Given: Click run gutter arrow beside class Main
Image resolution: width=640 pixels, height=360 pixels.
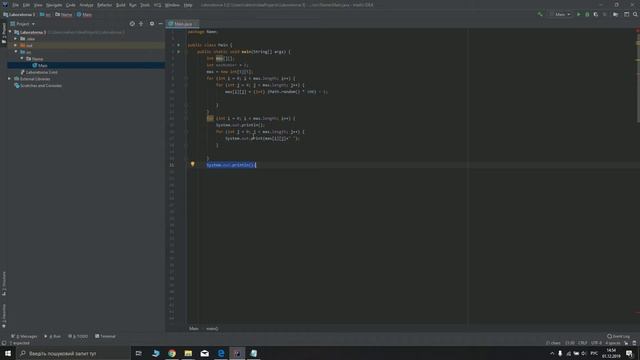Looking at the screenshot, I should pos(178,45).
